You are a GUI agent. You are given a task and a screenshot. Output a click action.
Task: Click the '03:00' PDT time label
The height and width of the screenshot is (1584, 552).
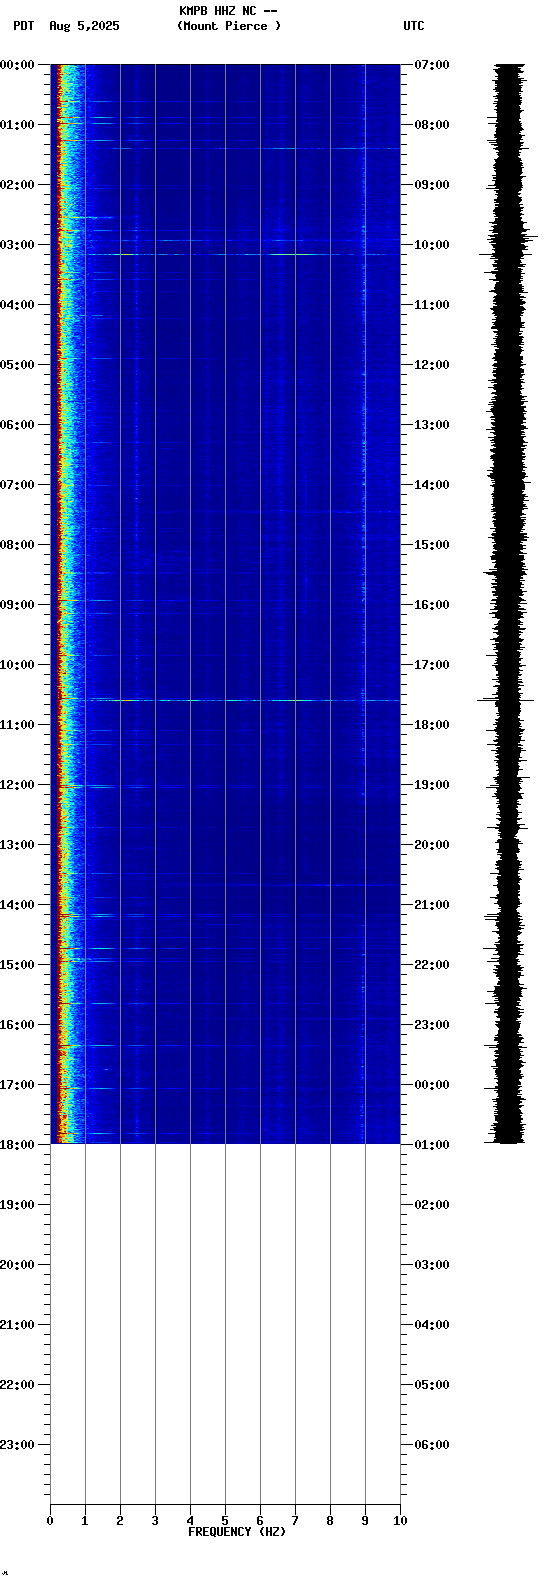click(17, 245)
